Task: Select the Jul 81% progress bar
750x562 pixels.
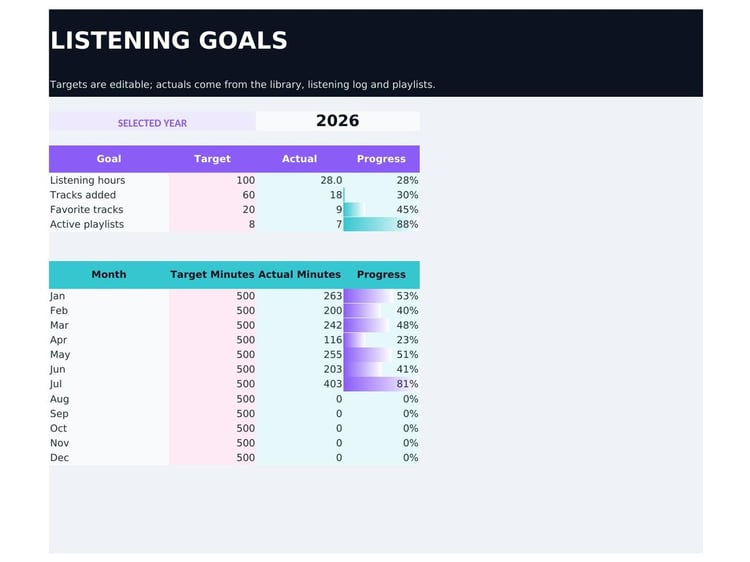Action: (382, 384)
